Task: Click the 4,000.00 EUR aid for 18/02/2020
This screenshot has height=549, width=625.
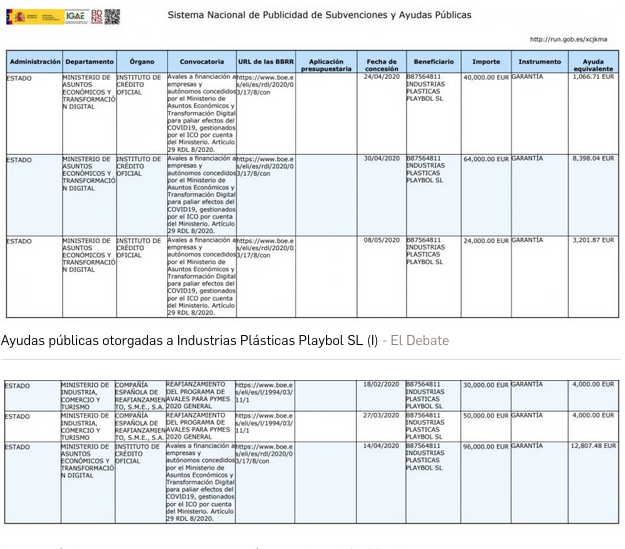Action: pos(594,384)
